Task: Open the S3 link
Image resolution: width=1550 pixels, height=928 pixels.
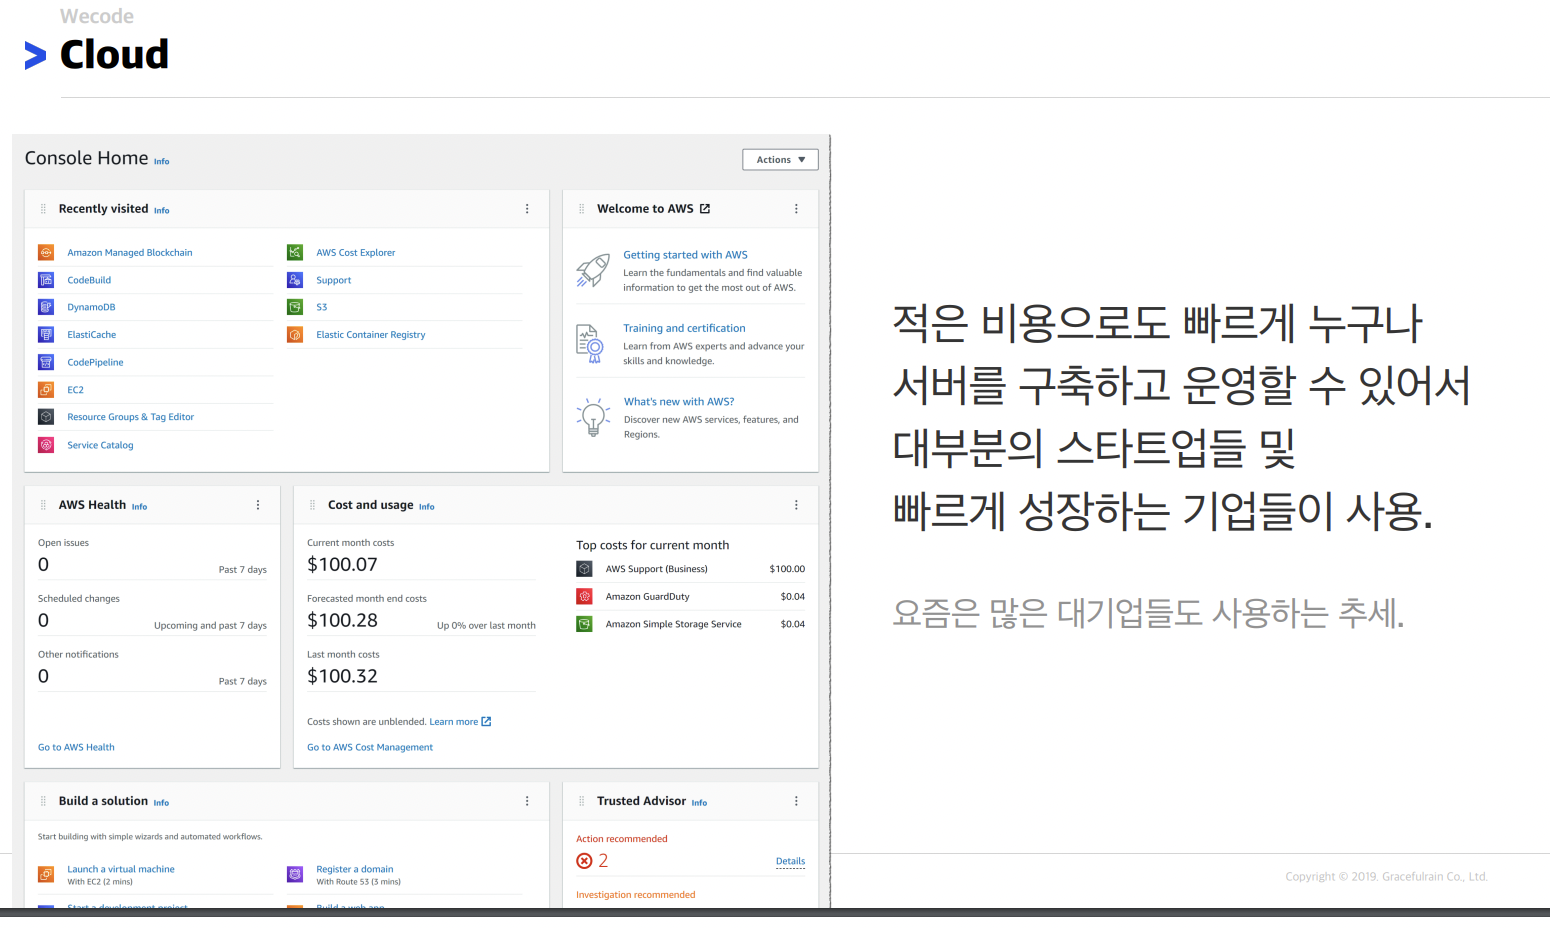Action: [322, 307]
